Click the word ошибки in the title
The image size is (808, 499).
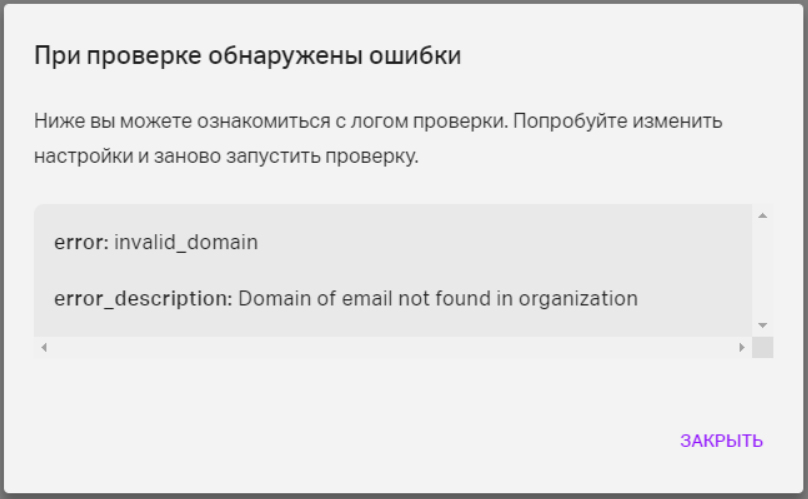click(x=415, y=56)
